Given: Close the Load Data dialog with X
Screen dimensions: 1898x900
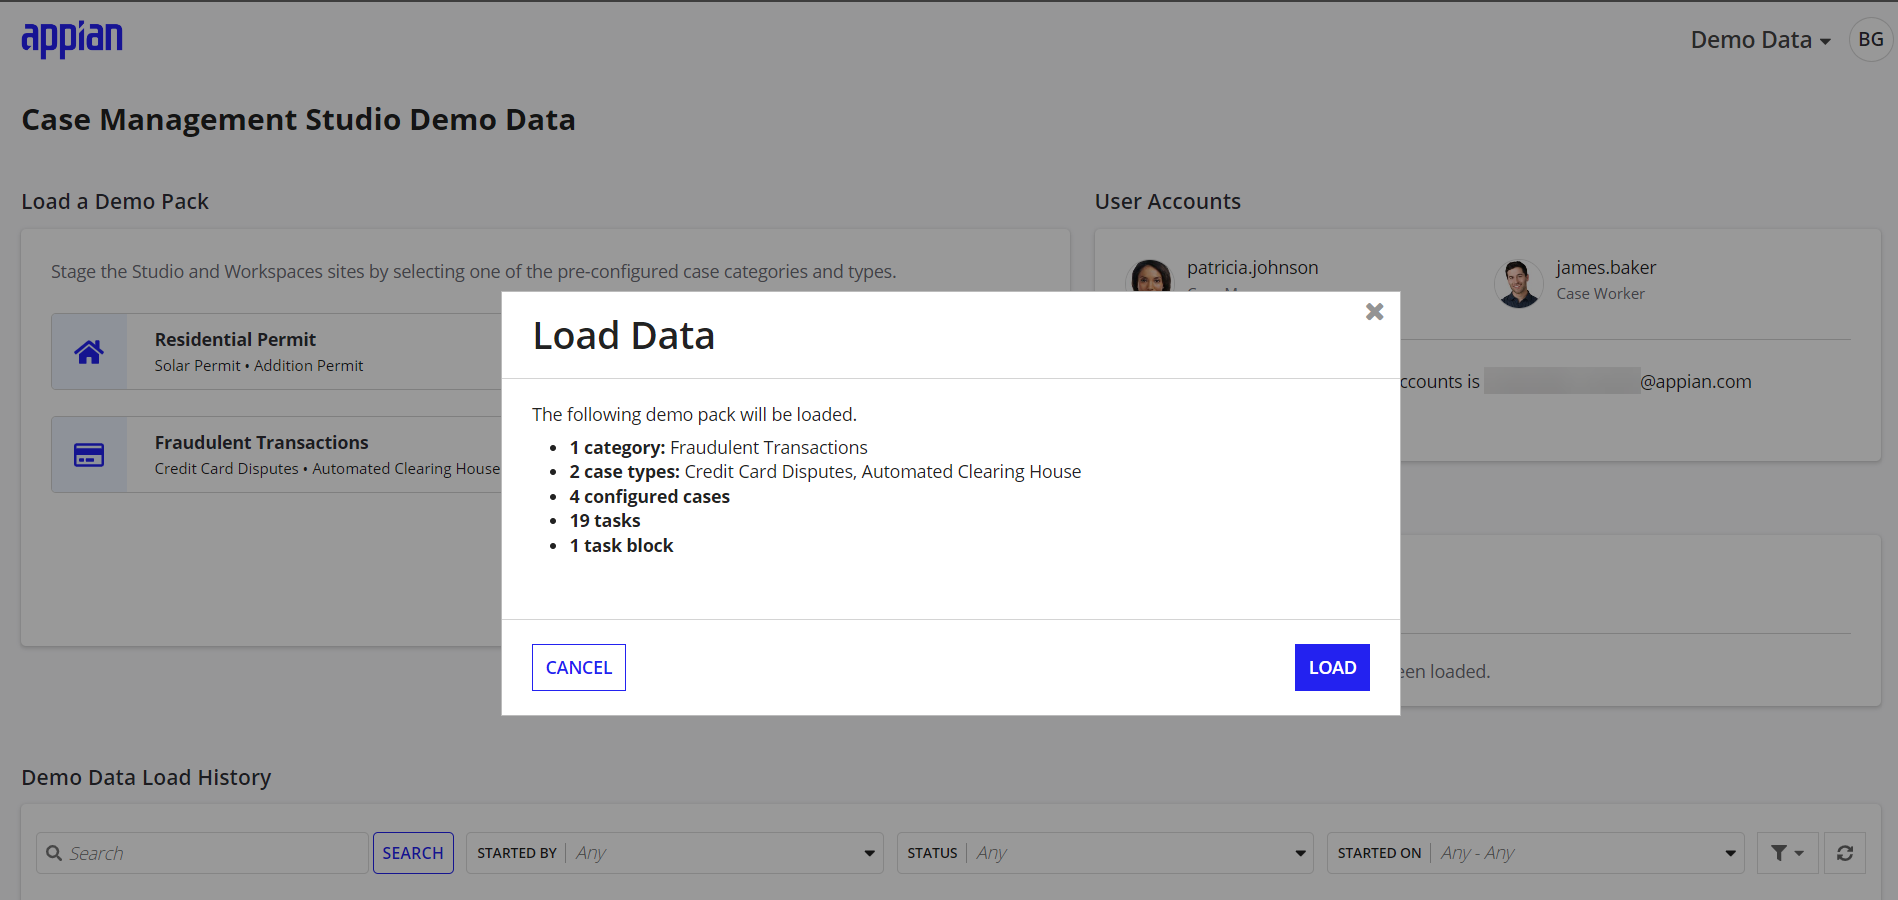Looking at the screenshot, I should pos(1374,312).
